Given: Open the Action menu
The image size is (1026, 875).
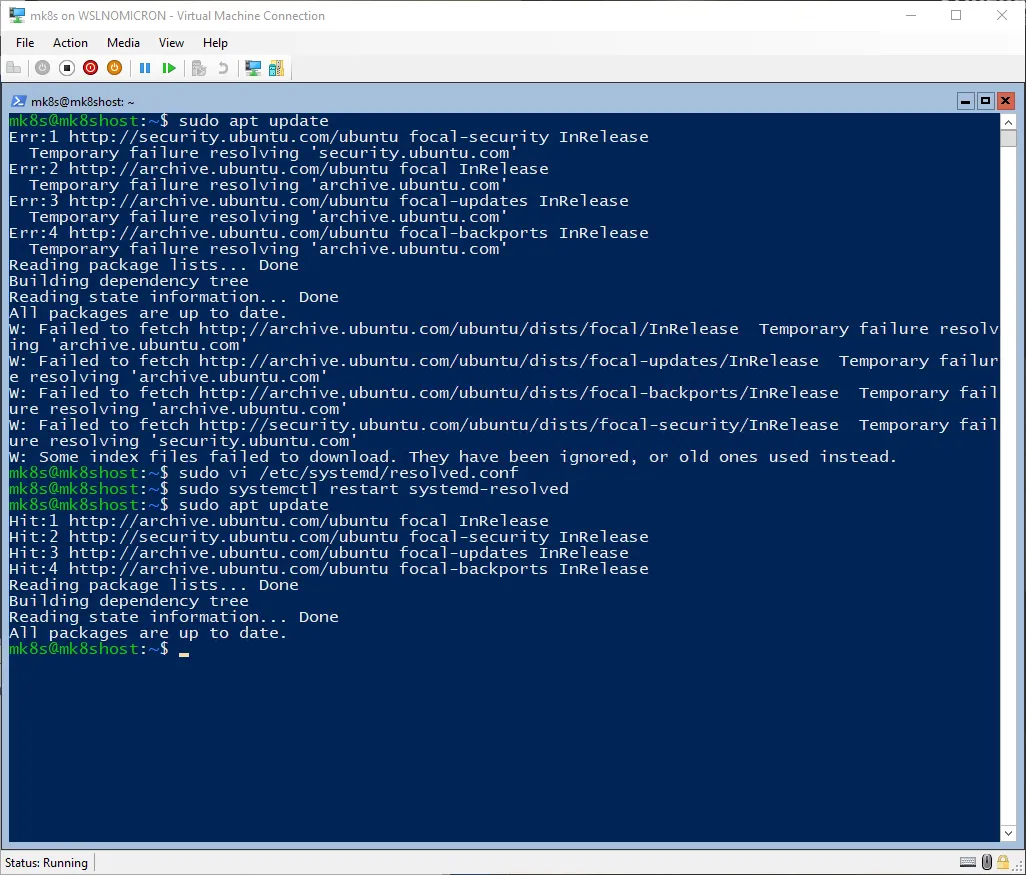Looking at the screenshot, I should click(x=70, y=43).
